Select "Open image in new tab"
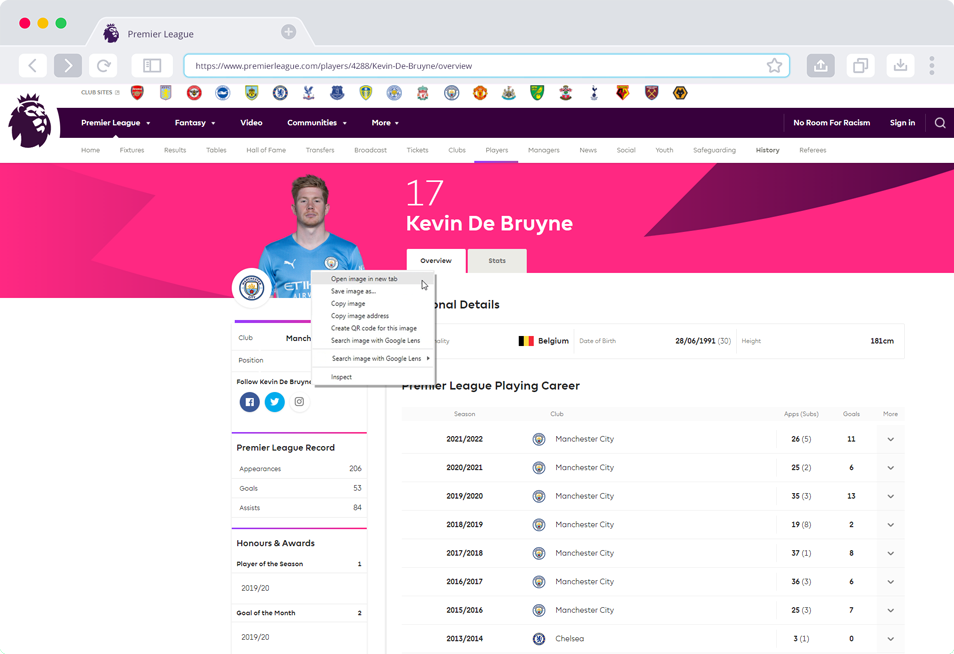The height and width of the screenshot is (654, 954). pyautogui.click(x=364, y=279)
